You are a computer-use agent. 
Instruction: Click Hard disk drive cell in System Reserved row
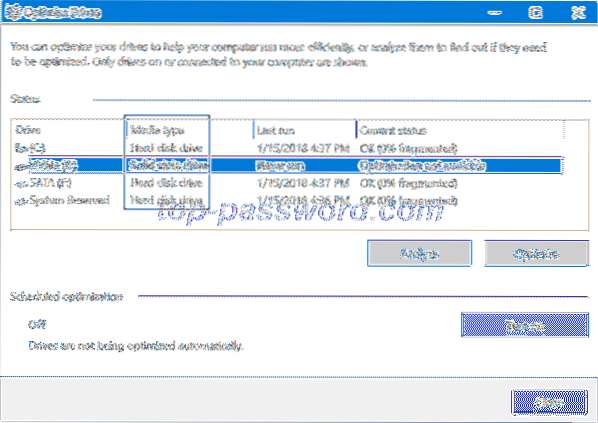click(x=166, y=200)
